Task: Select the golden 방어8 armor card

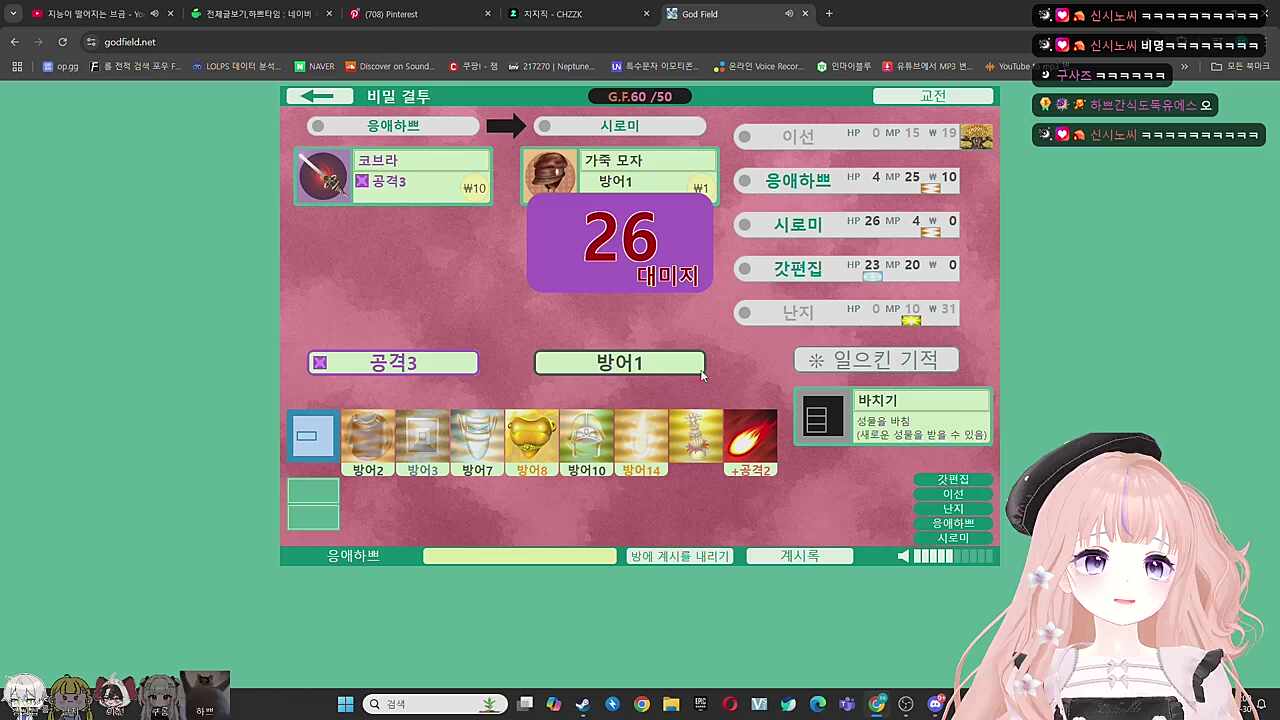Action: 532,443
